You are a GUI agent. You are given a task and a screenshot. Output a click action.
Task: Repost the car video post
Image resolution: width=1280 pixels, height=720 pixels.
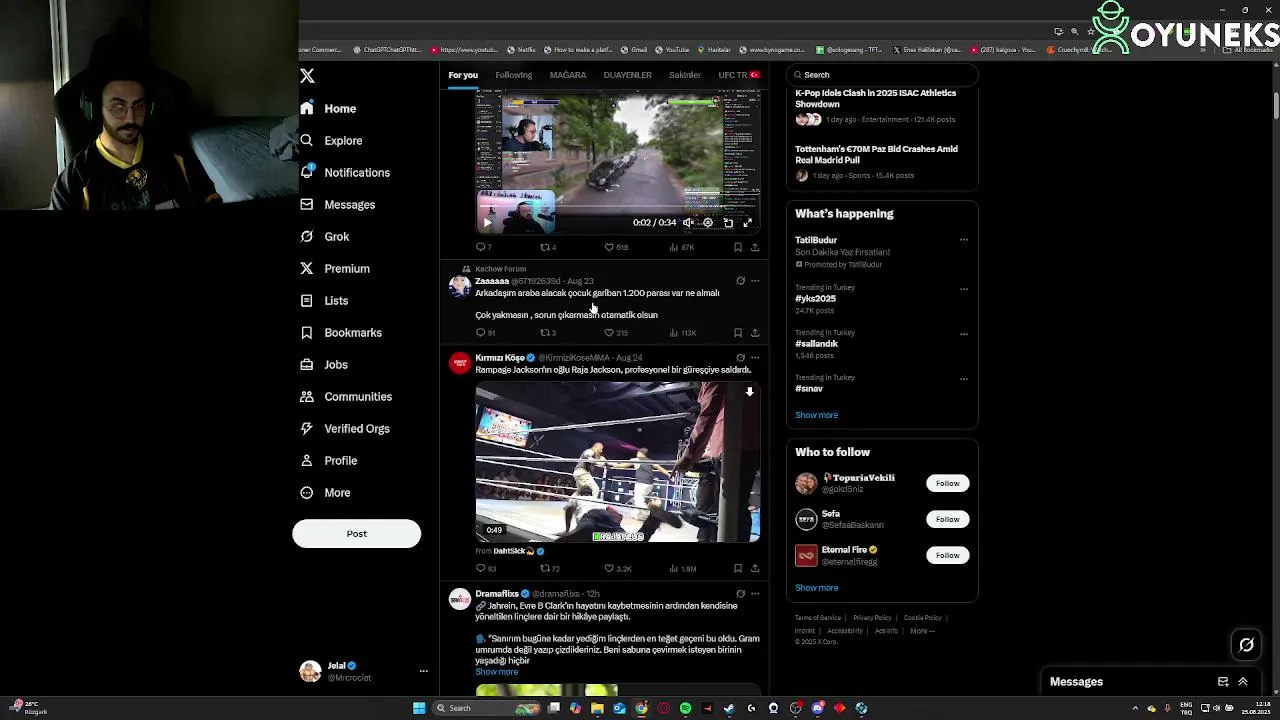pos(546,247)
